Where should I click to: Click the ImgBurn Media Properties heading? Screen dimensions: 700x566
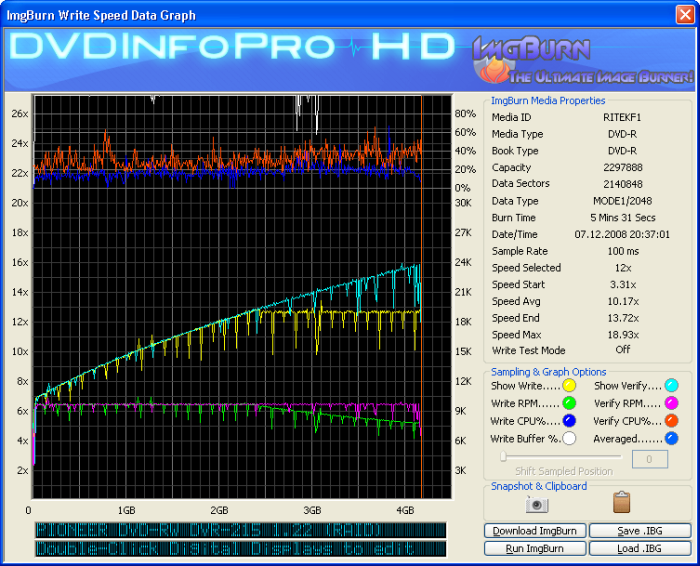pyautogui.click(x=548, y=100)
